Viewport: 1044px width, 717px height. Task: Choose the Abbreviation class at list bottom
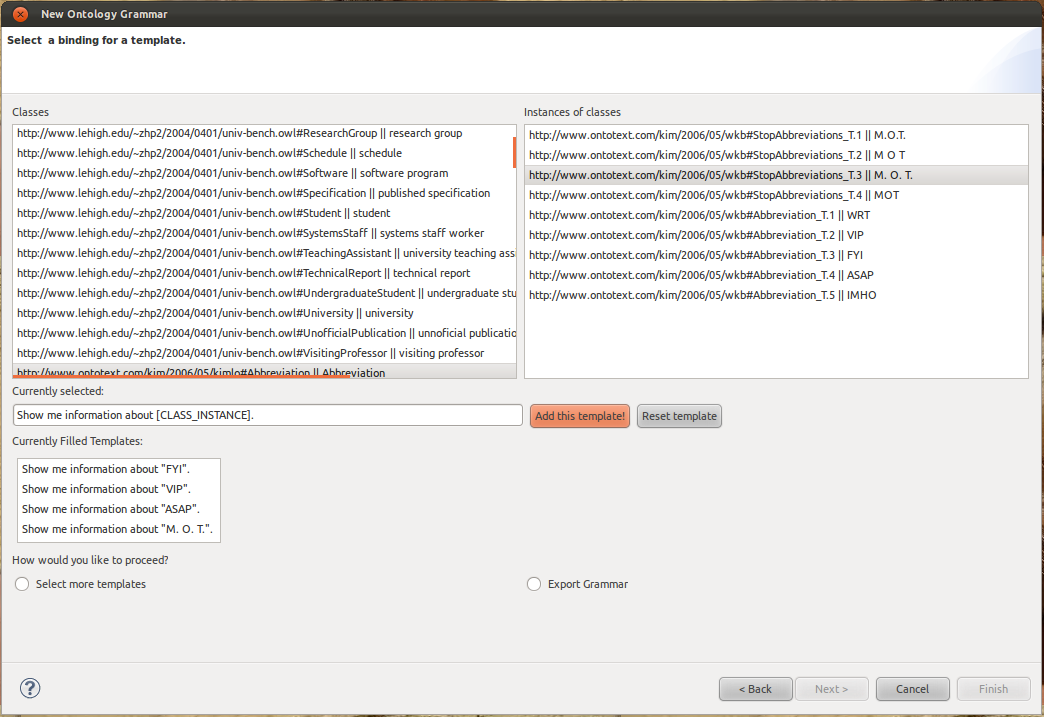click(x=200, y=372)
